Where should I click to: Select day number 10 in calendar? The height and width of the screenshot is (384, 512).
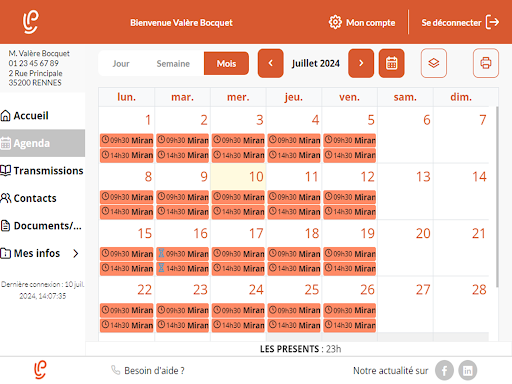(x=256, y=177)
